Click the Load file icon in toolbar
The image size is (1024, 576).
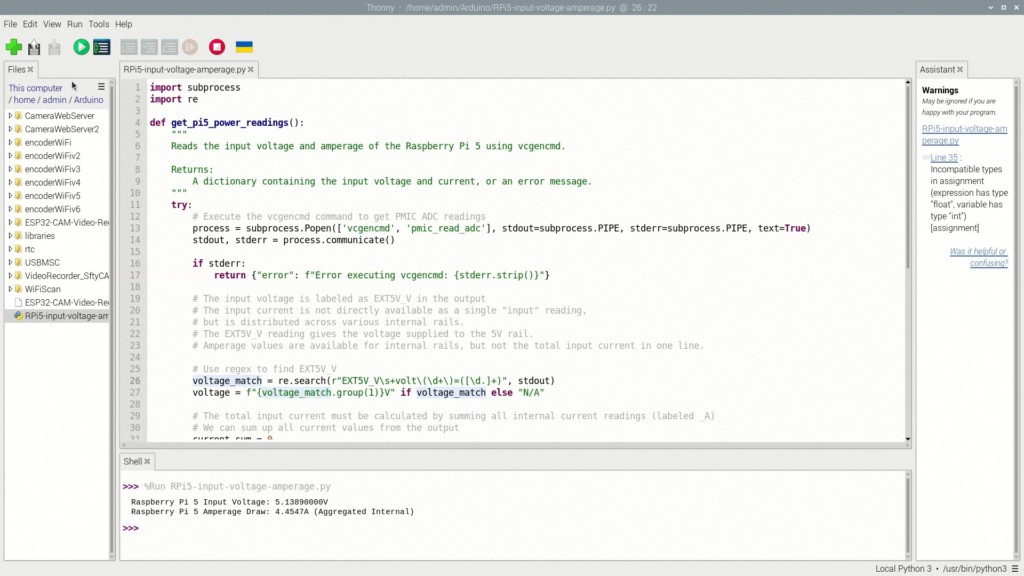(x=34, y=47)
